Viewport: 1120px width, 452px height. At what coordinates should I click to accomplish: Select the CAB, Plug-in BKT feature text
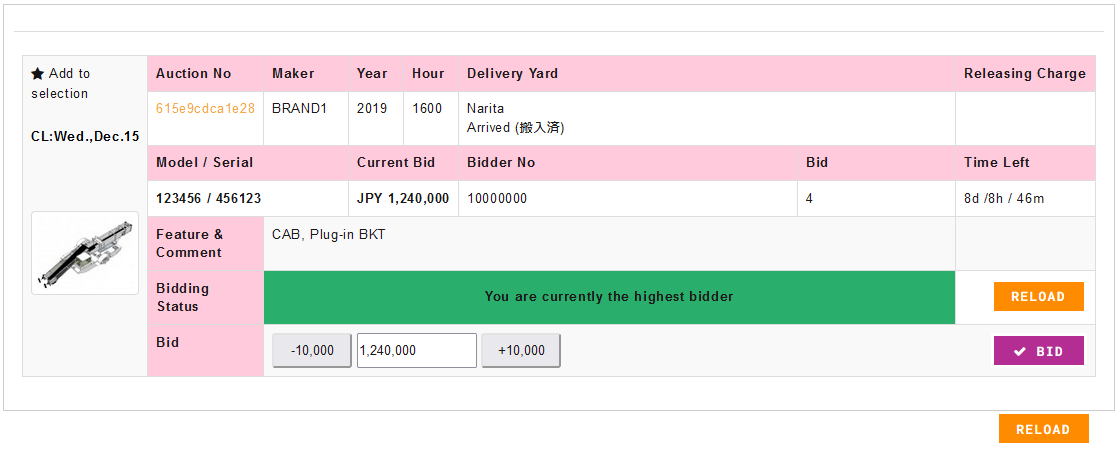click(x=329, y=235)
